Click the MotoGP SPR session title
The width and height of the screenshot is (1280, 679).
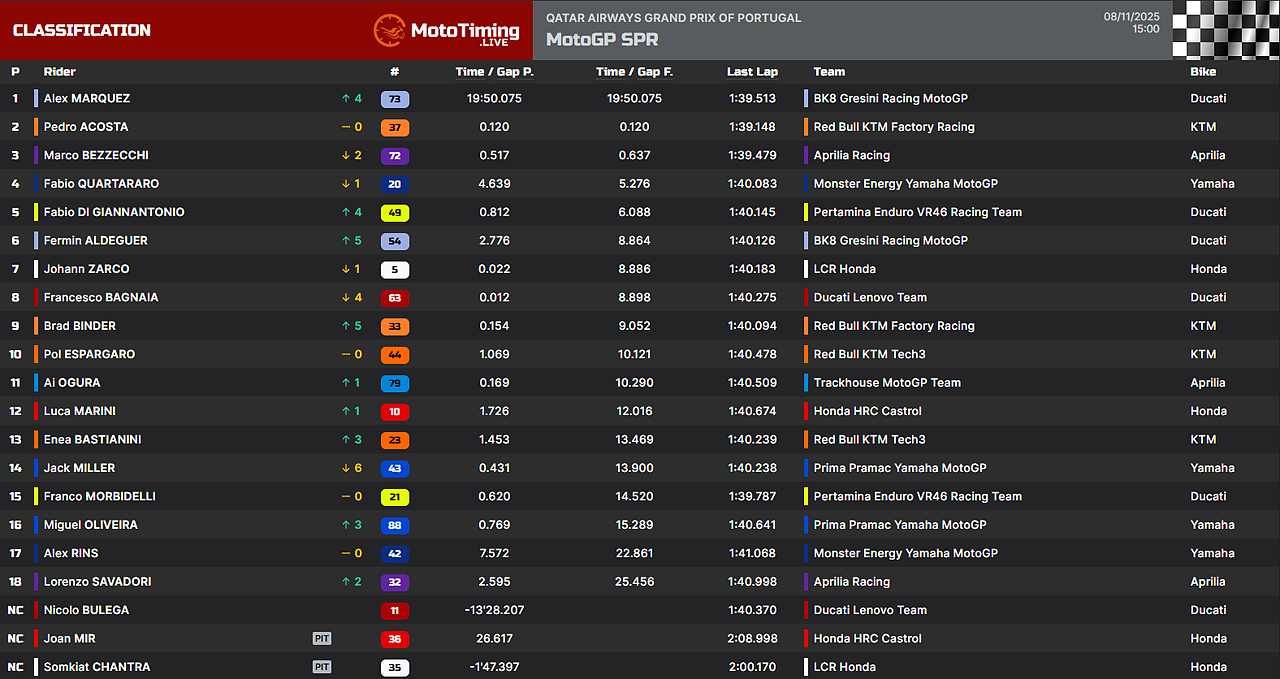coord(602,40)
